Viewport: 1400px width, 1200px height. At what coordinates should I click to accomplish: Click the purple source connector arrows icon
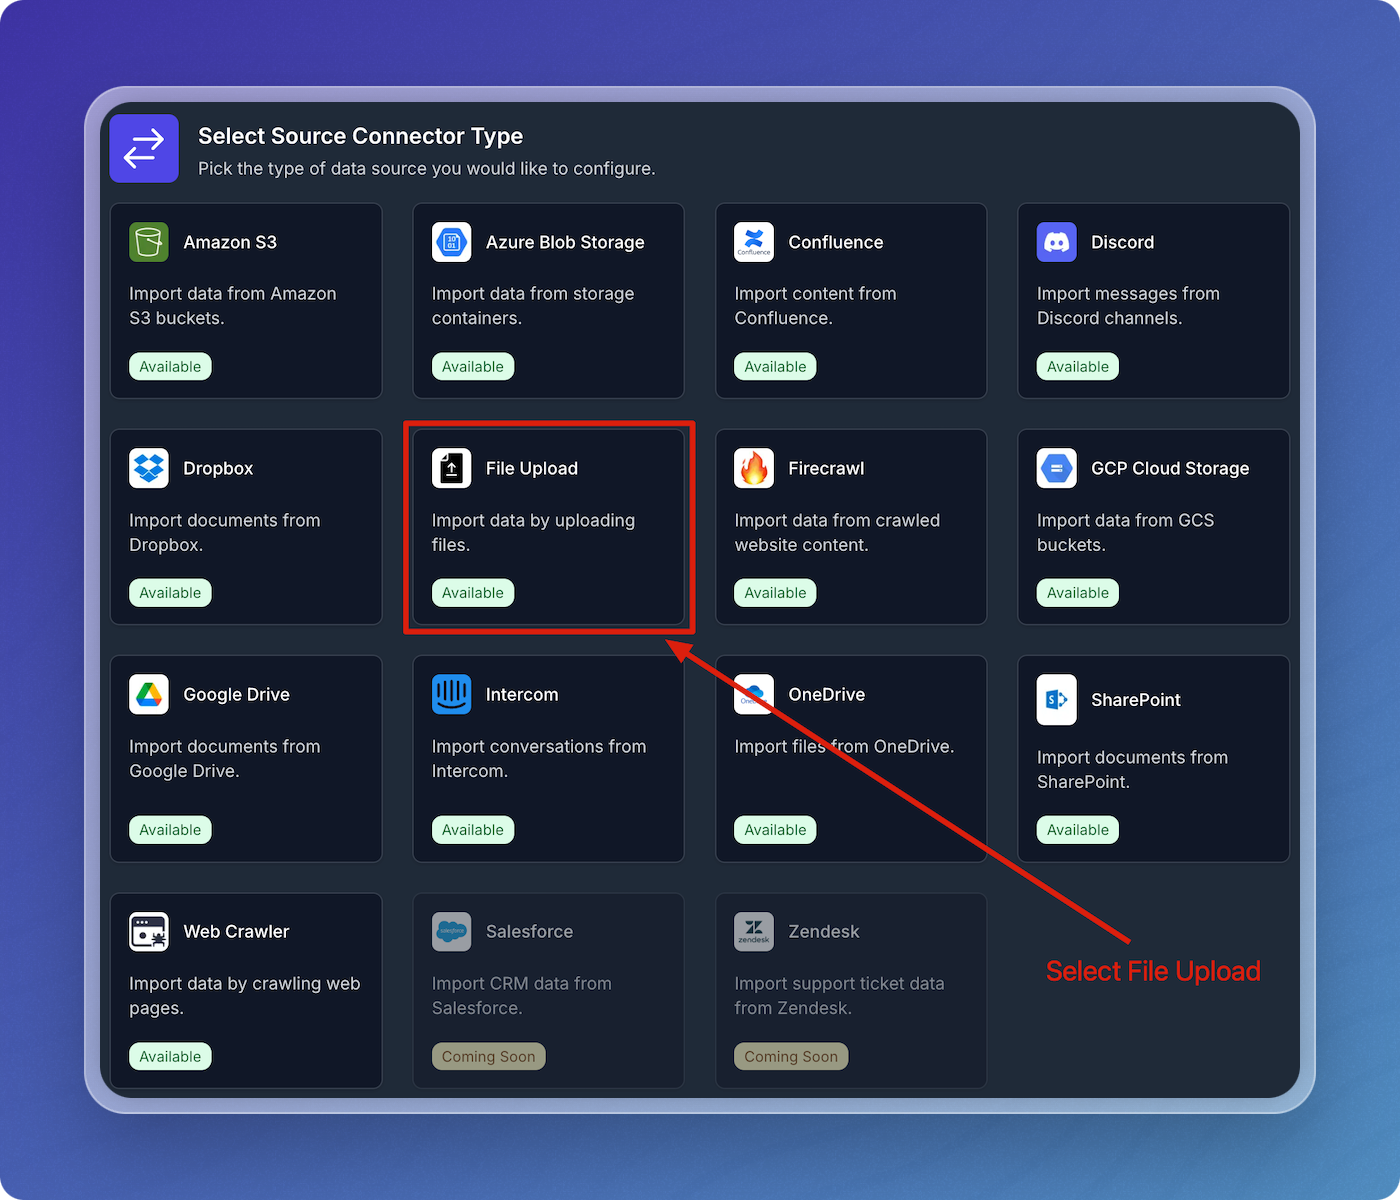[144, 149]
